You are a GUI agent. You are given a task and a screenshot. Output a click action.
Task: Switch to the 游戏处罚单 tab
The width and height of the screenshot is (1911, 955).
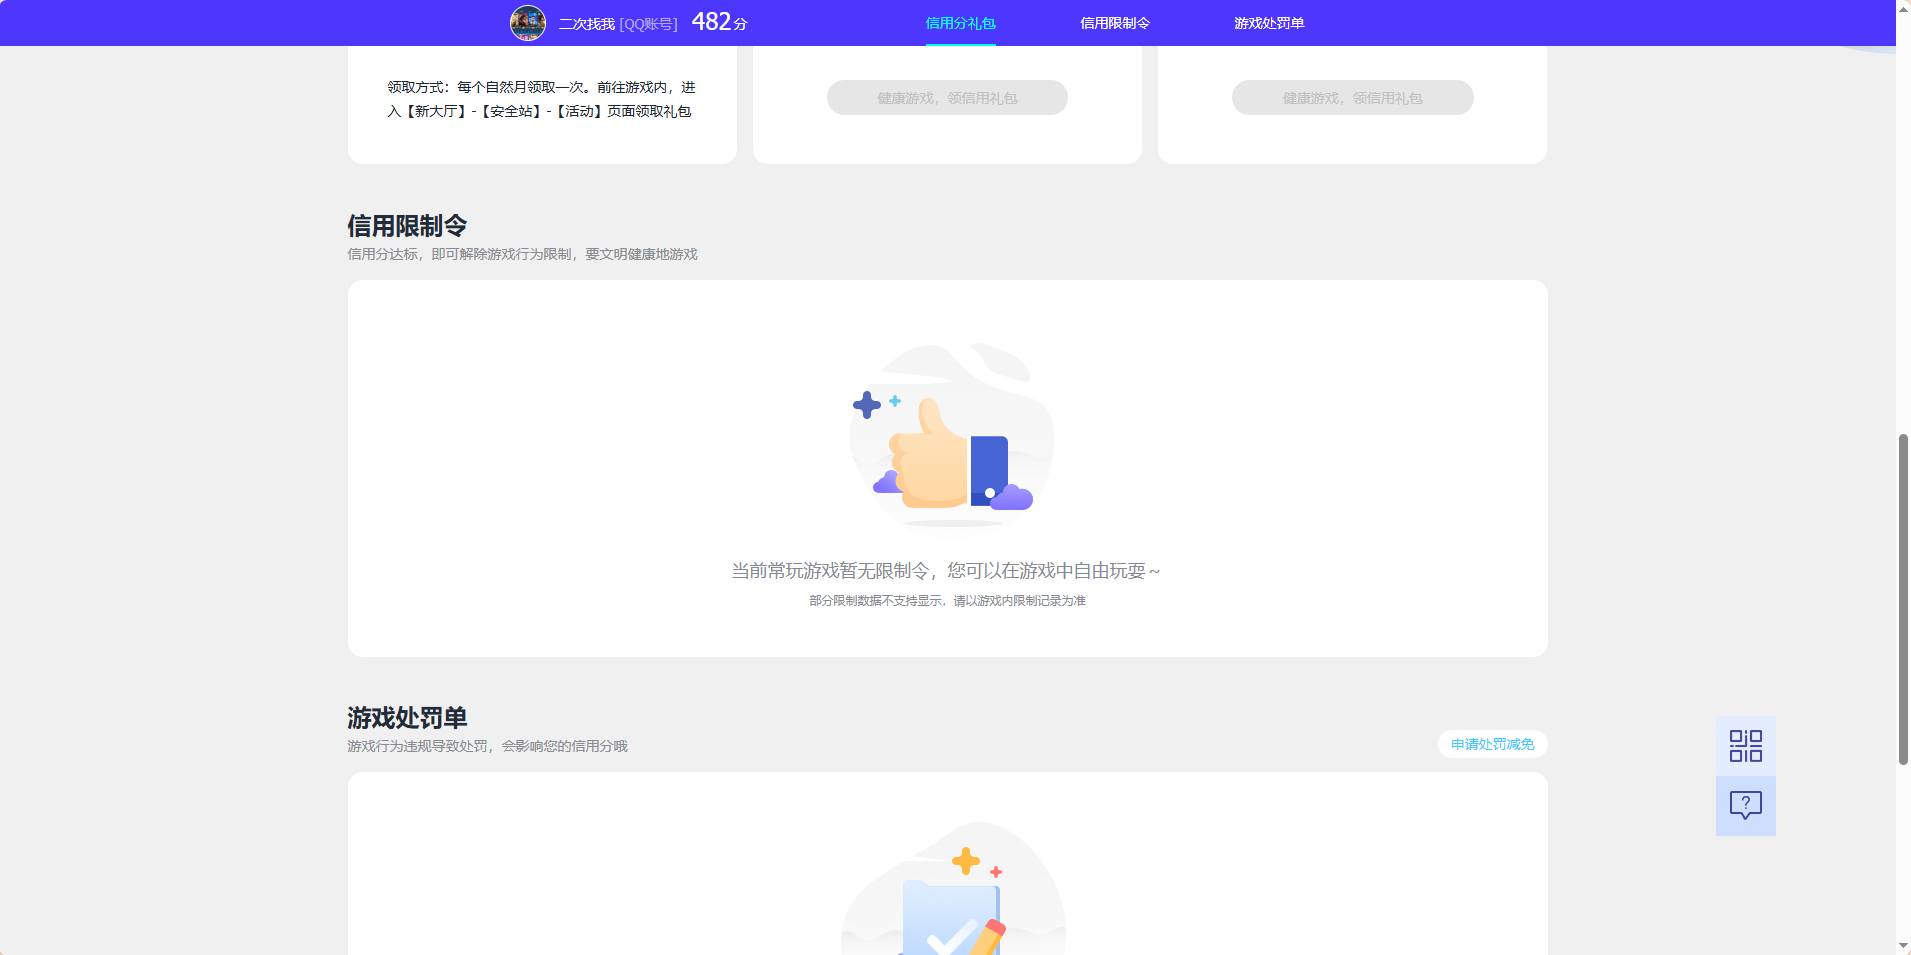pos(1269,23)
